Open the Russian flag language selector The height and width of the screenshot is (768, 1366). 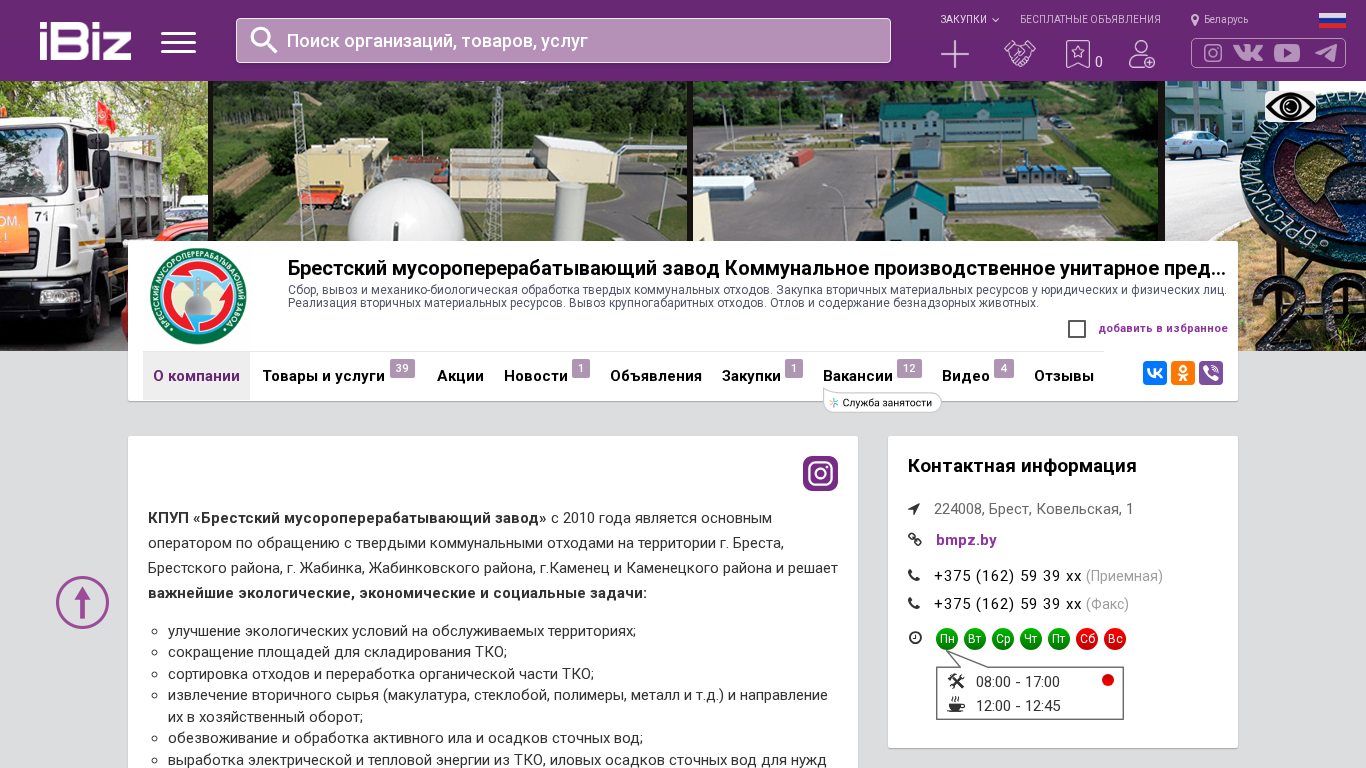tap(1332, 20)
